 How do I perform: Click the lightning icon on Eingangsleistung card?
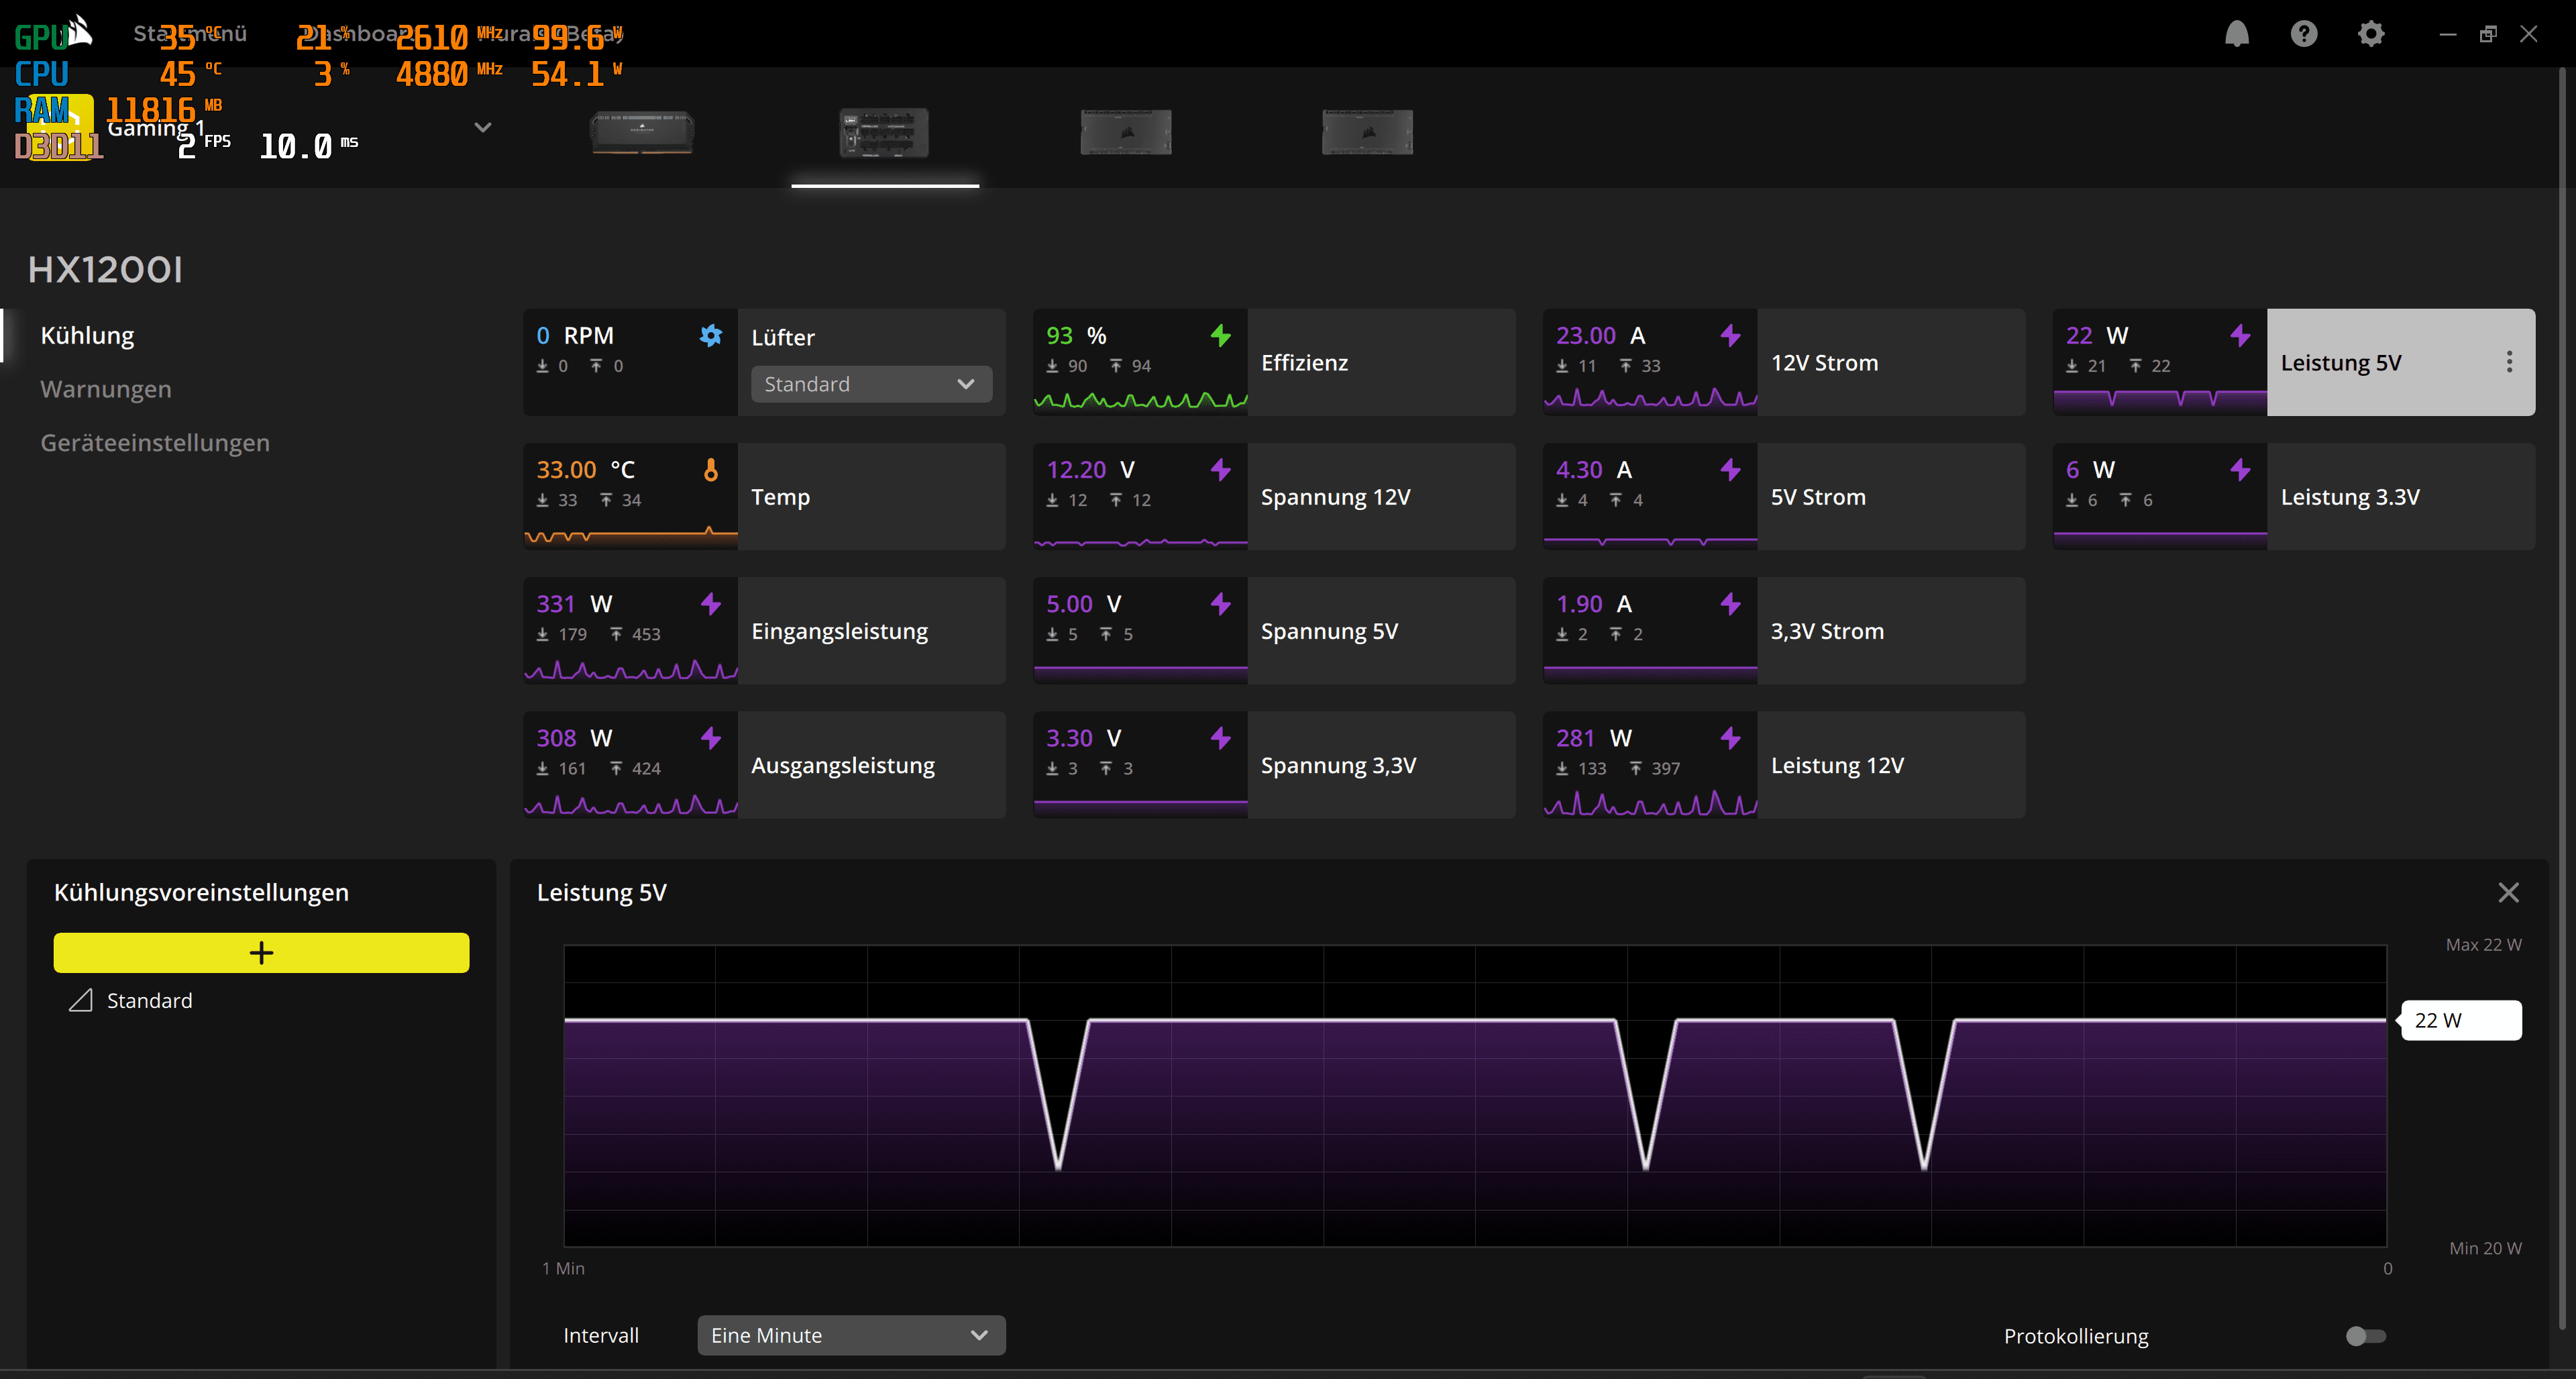711,604
